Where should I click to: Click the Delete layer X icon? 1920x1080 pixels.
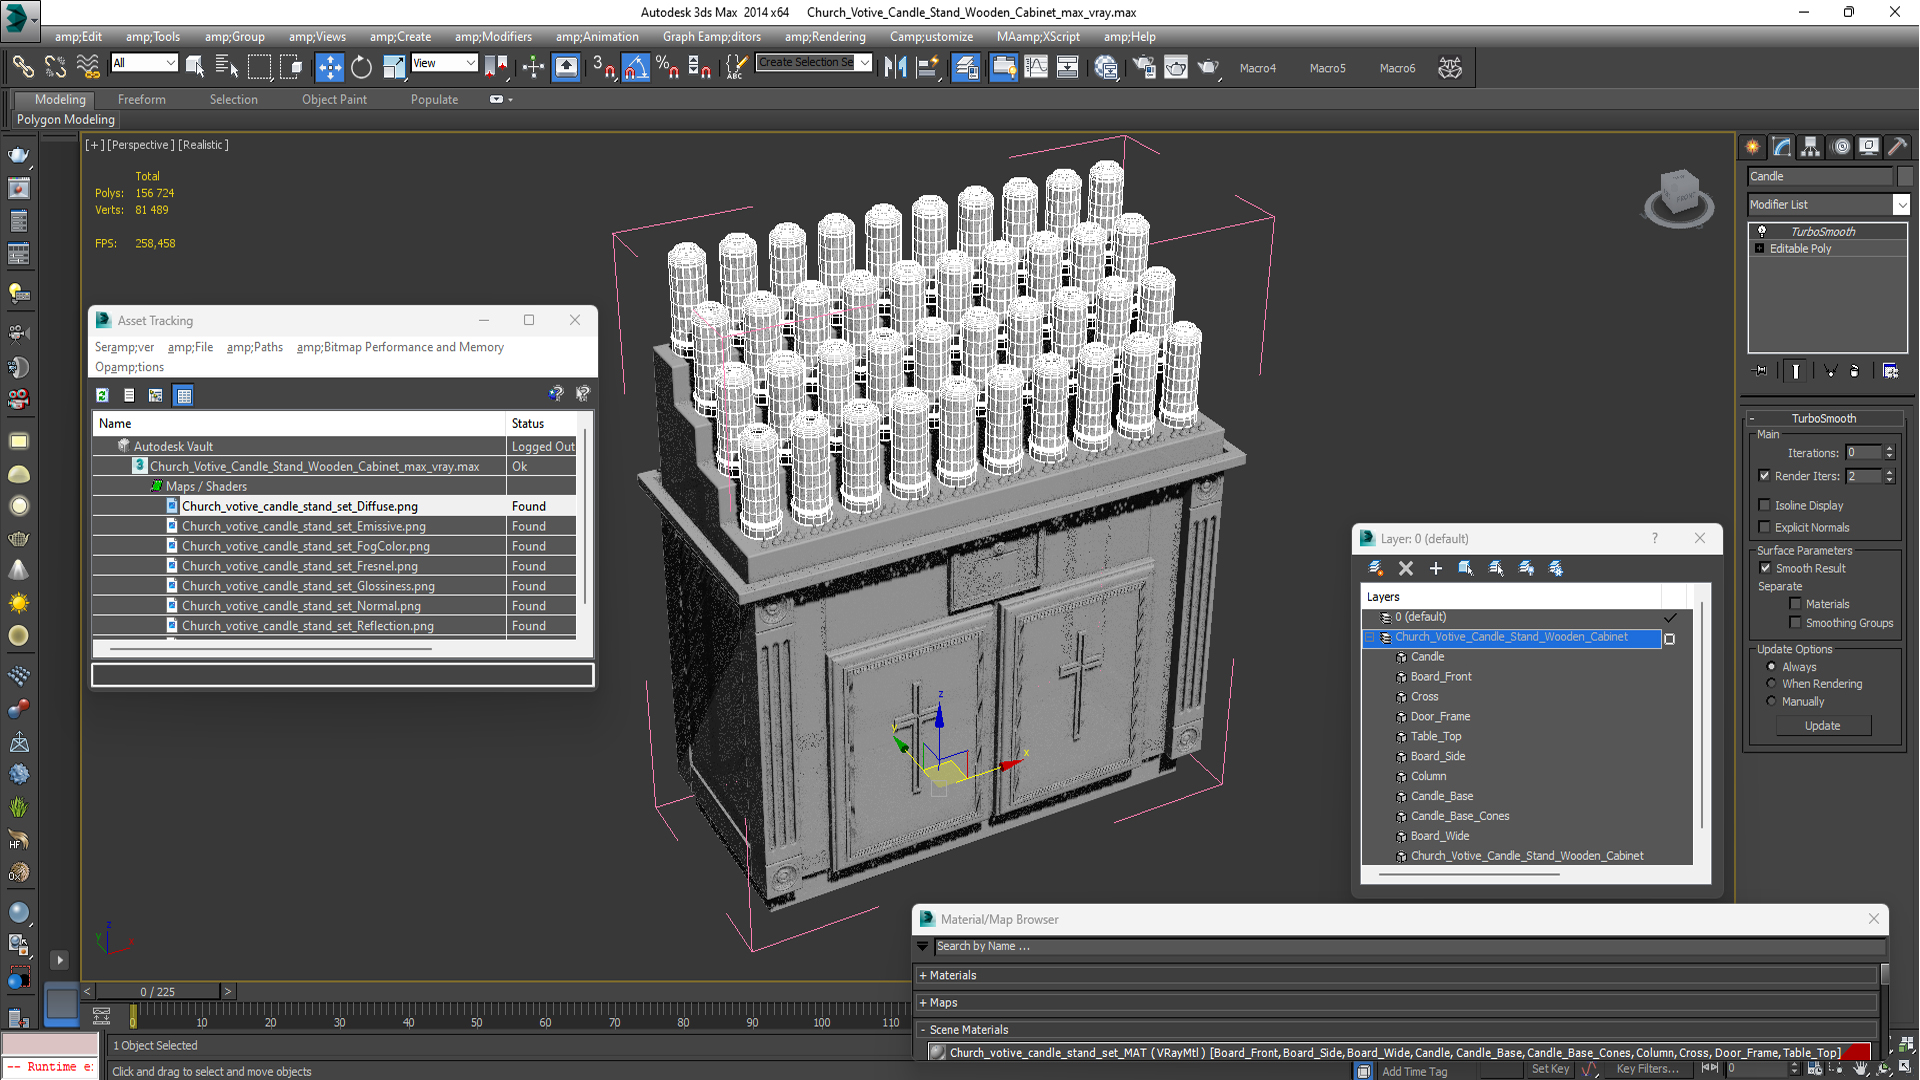tap(1406, 568)
